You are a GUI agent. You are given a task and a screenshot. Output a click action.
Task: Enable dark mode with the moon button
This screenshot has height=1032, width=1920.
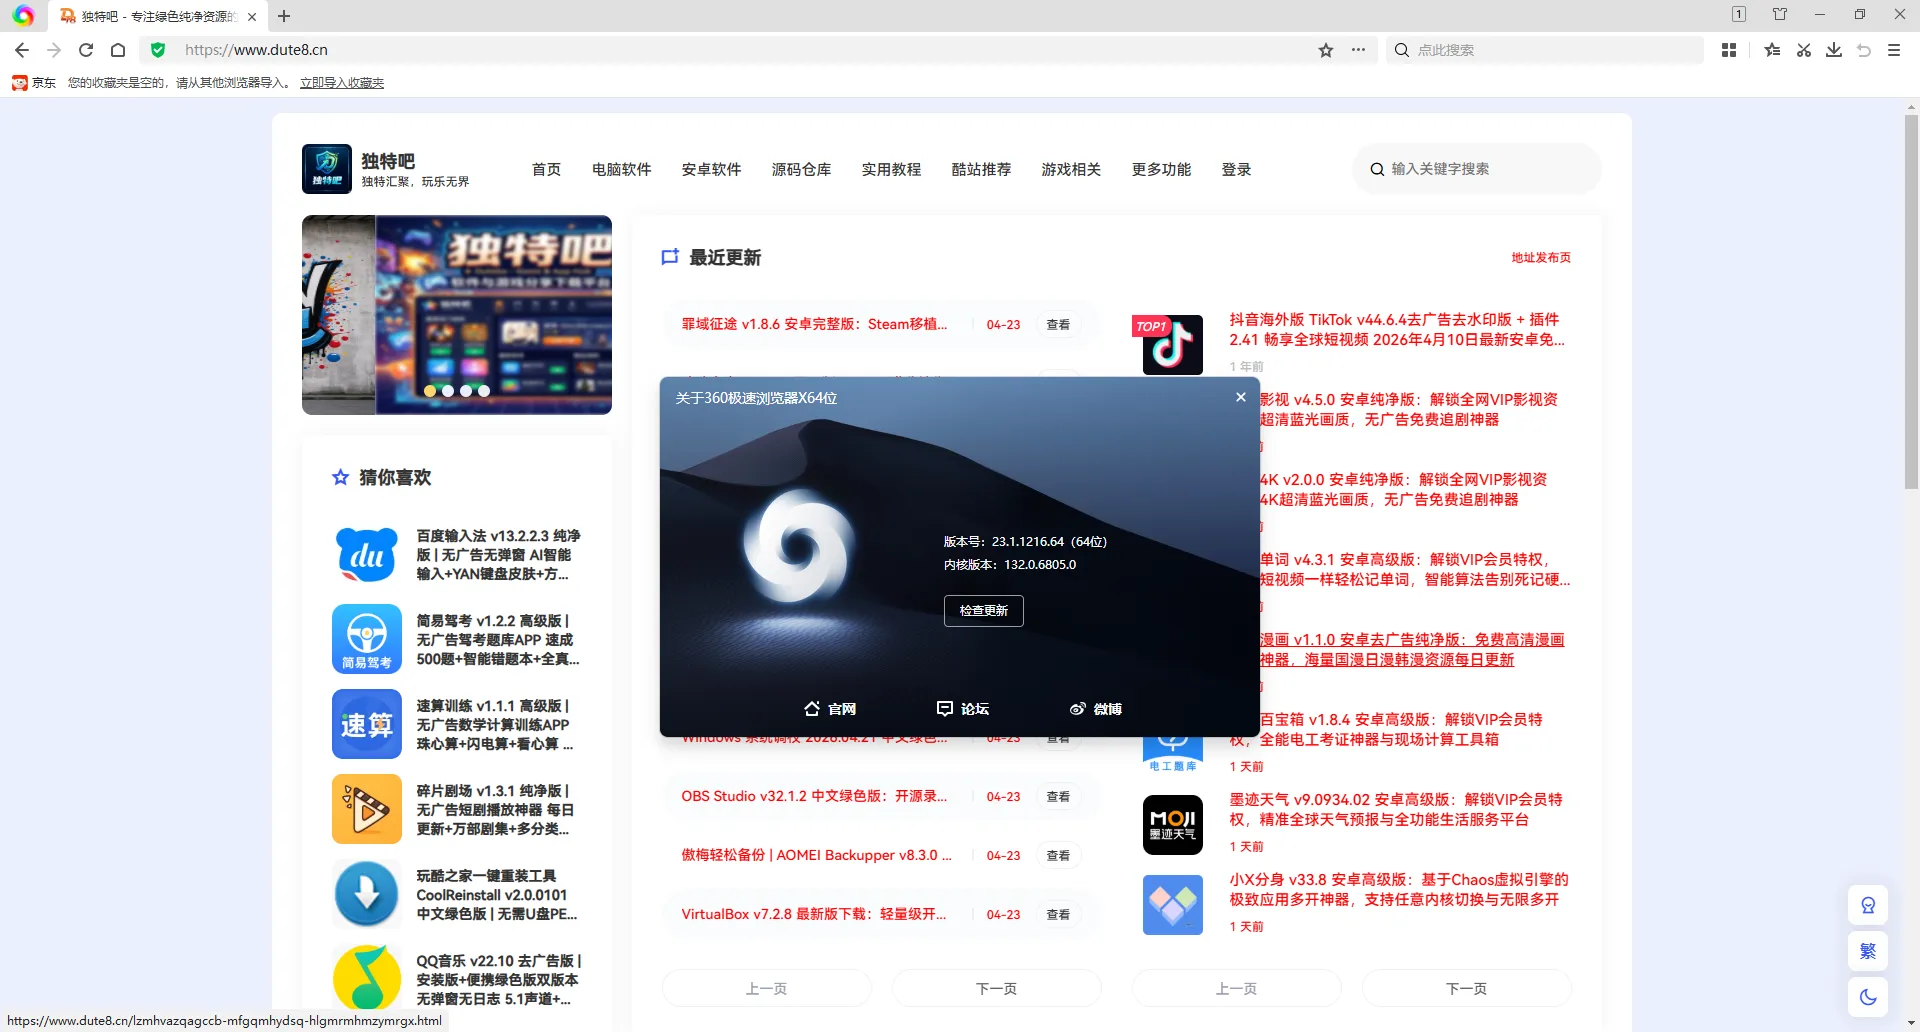[1868, 997]
